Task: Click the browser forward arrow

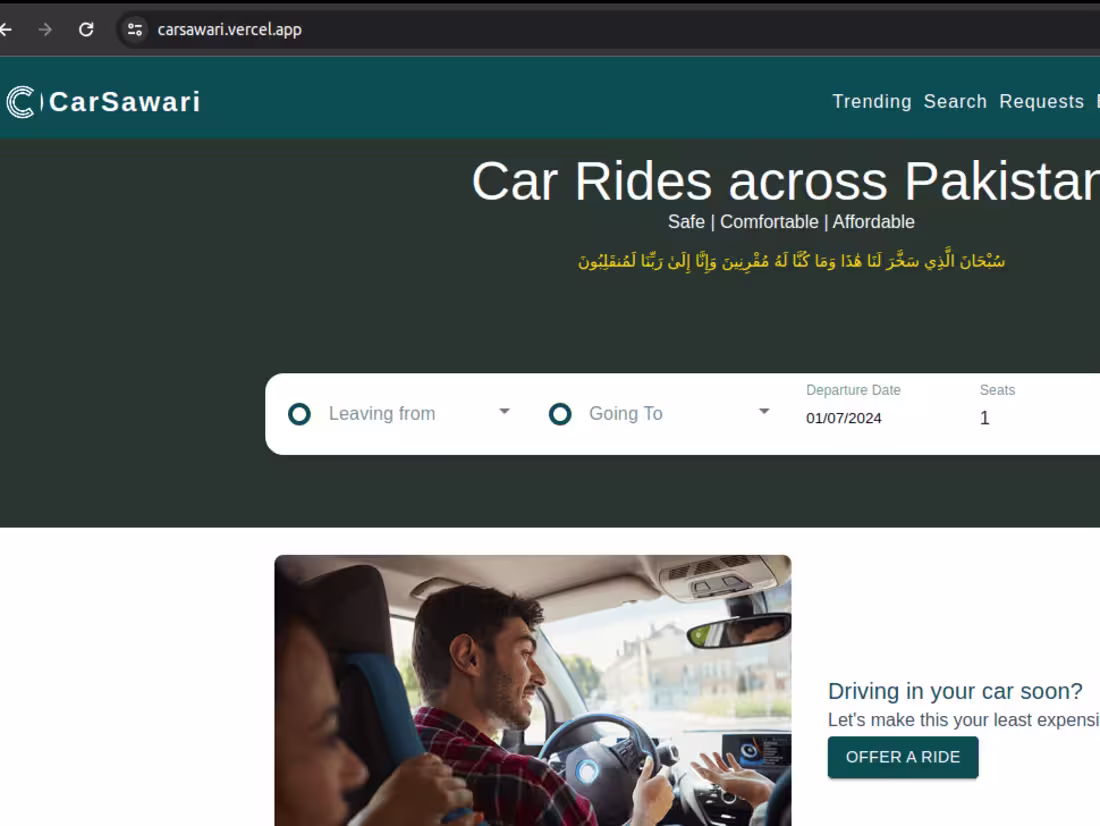Action: pos(44,29)
